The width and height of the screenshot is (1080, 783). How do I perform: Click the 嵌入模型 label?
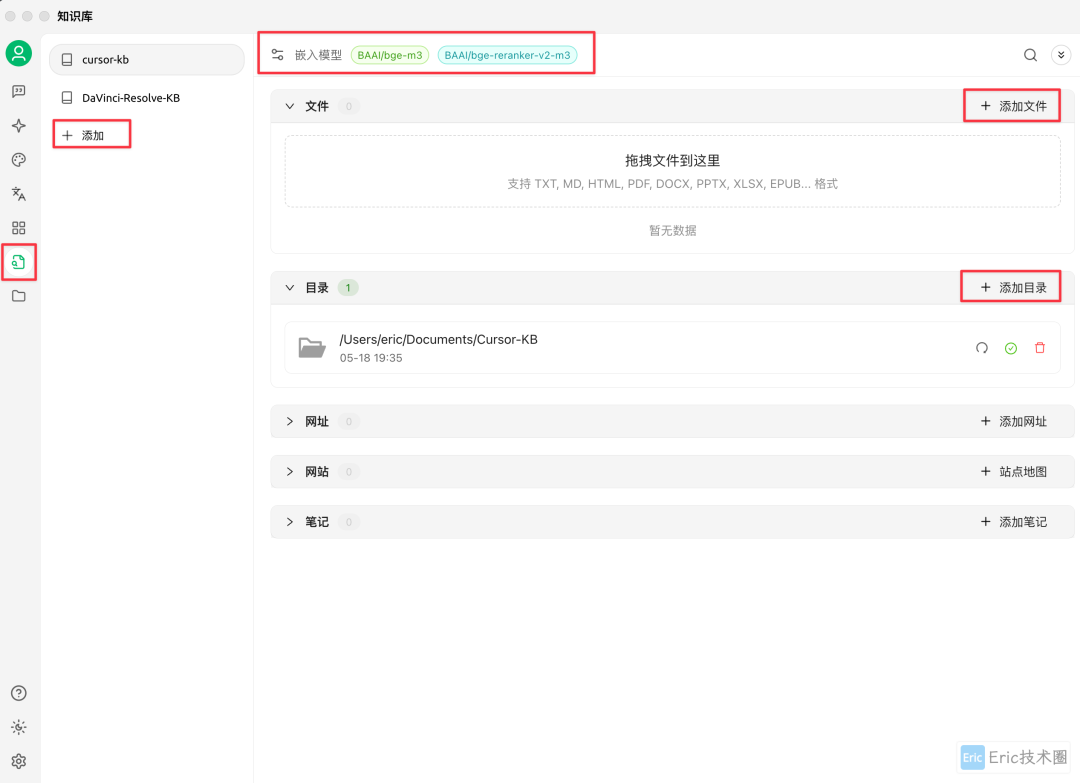tap(318, 55)
